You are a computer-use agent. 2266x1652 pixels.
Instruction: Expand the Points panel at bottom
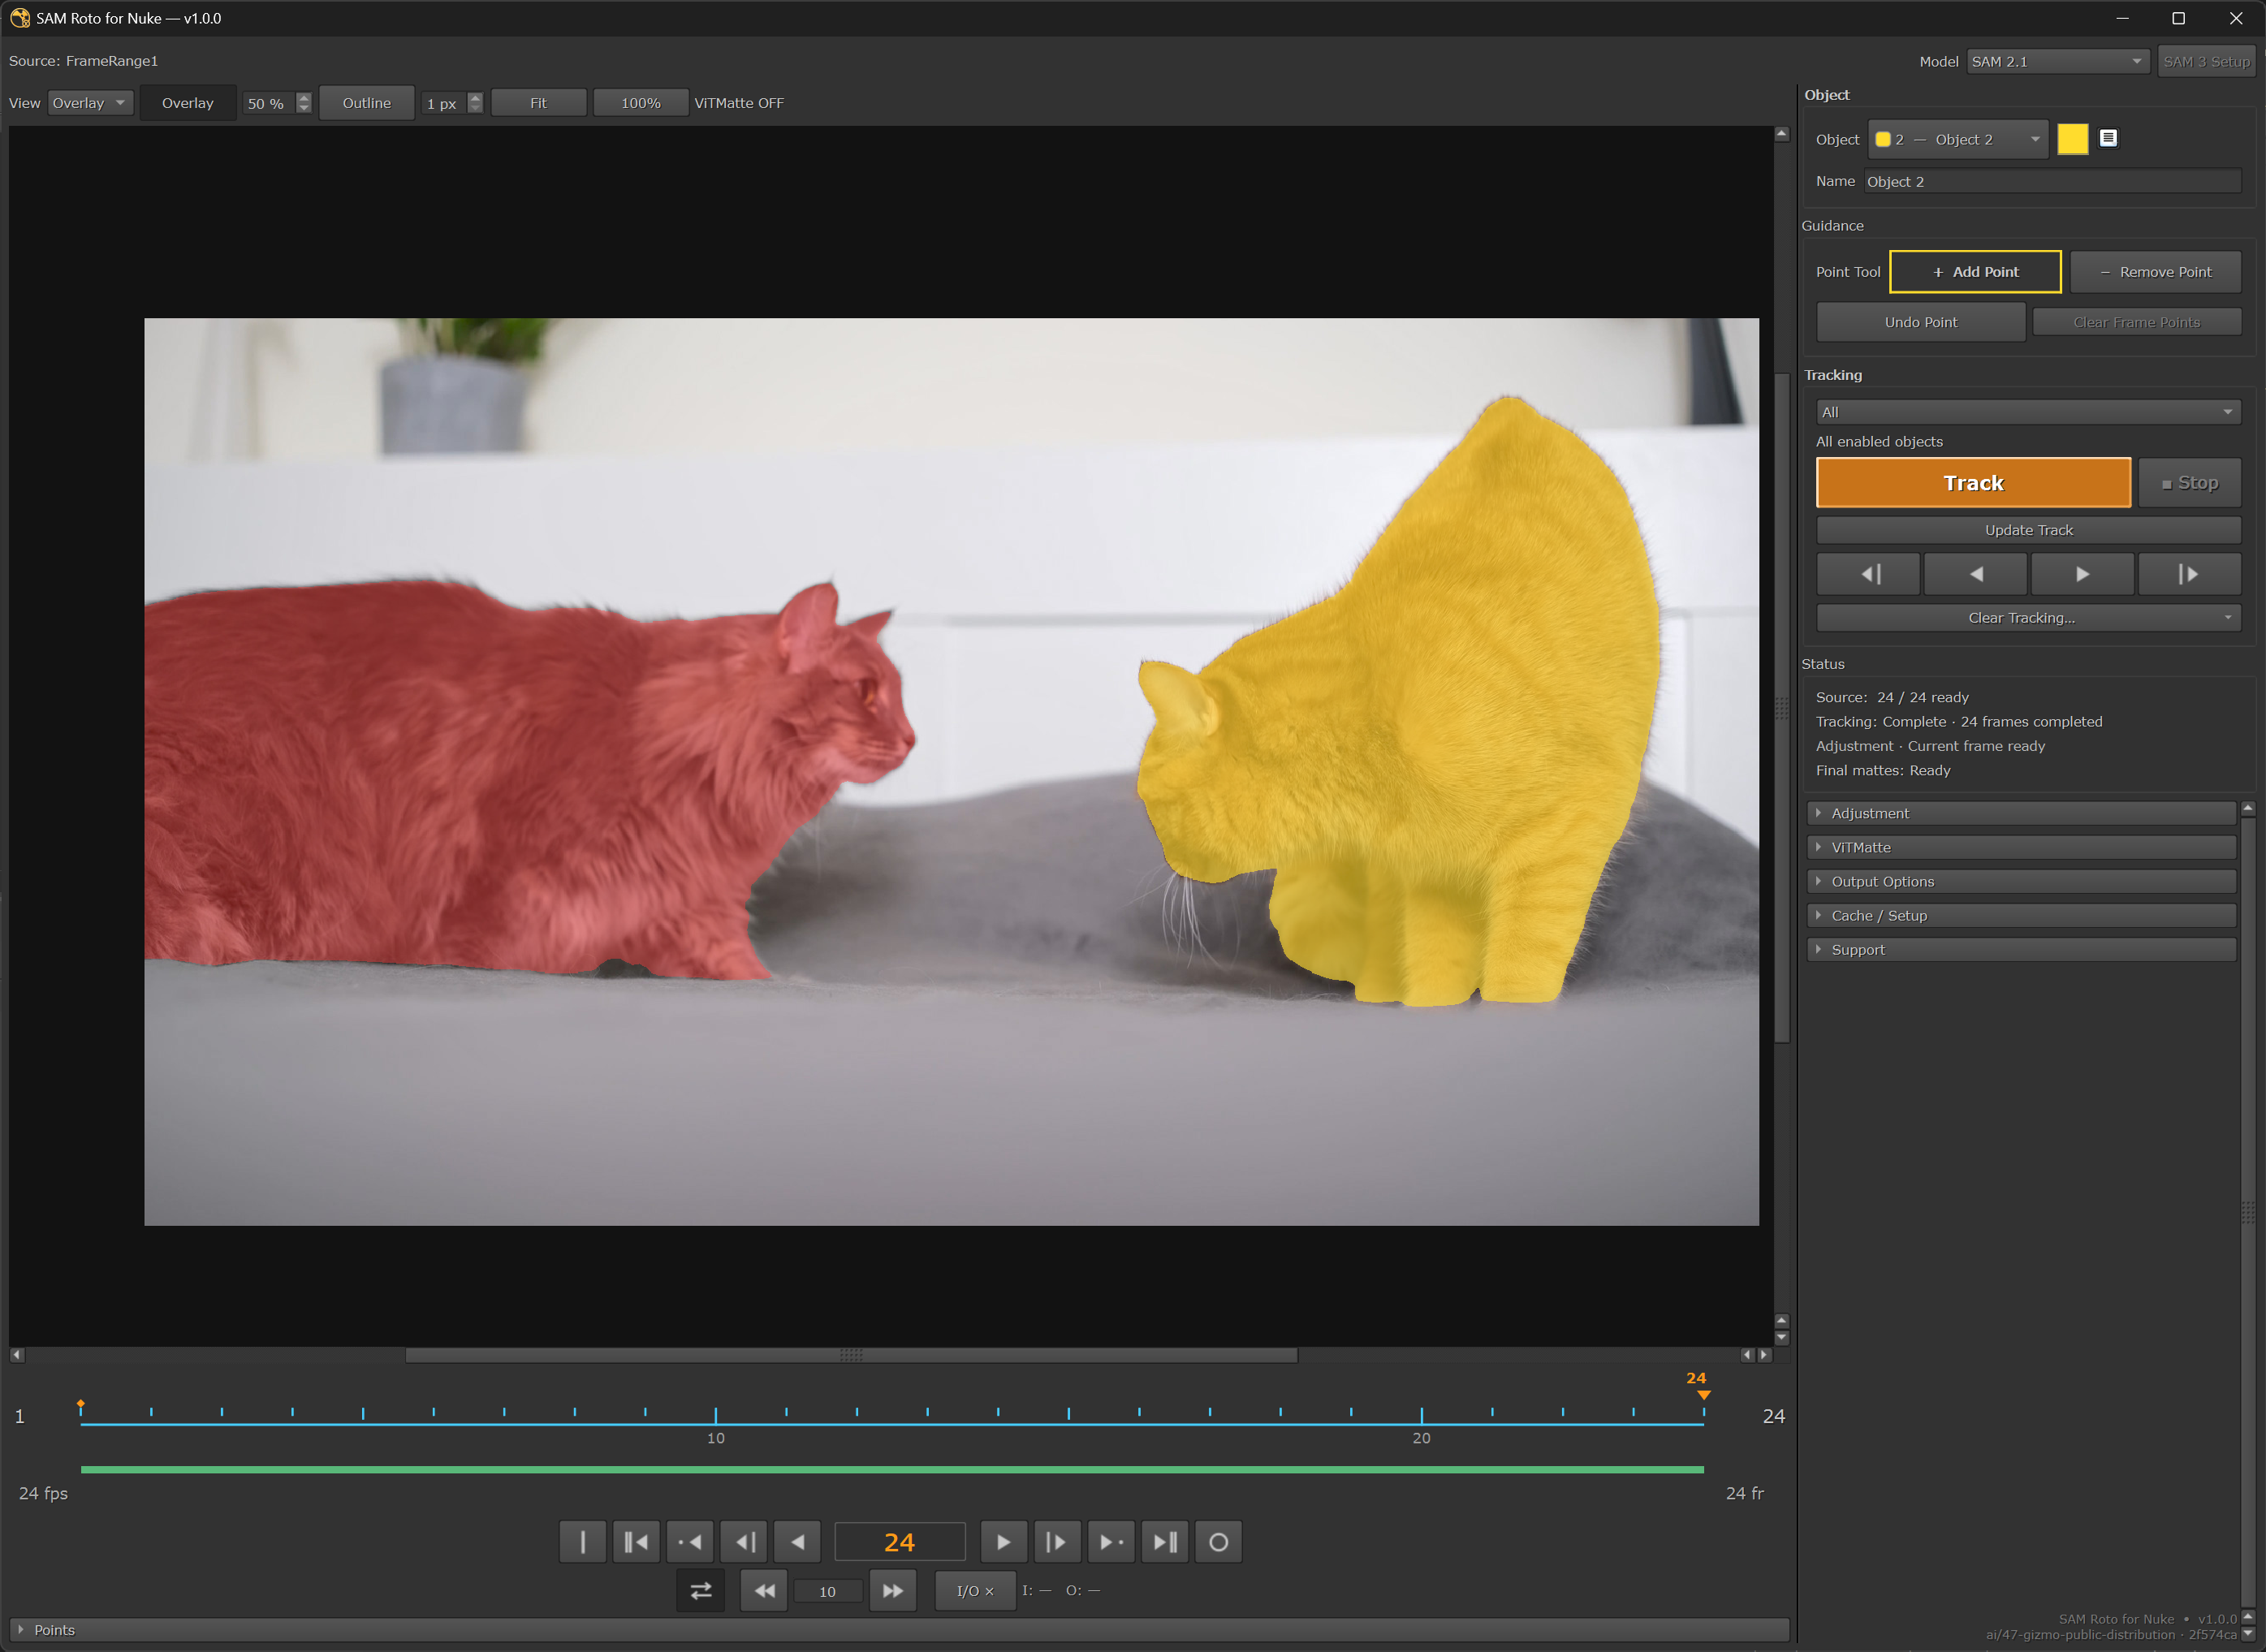point(898,1630)
